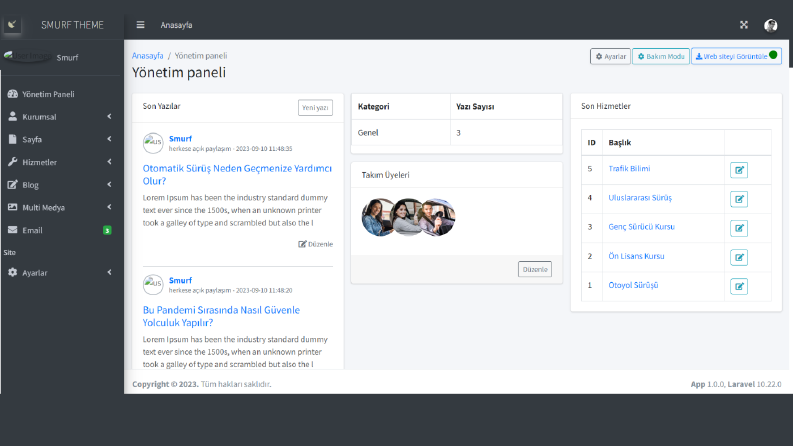Expand the Multi Medya sidebar menu arrow
This screenshot has height=446, width=793.
(x=109, y=207)
